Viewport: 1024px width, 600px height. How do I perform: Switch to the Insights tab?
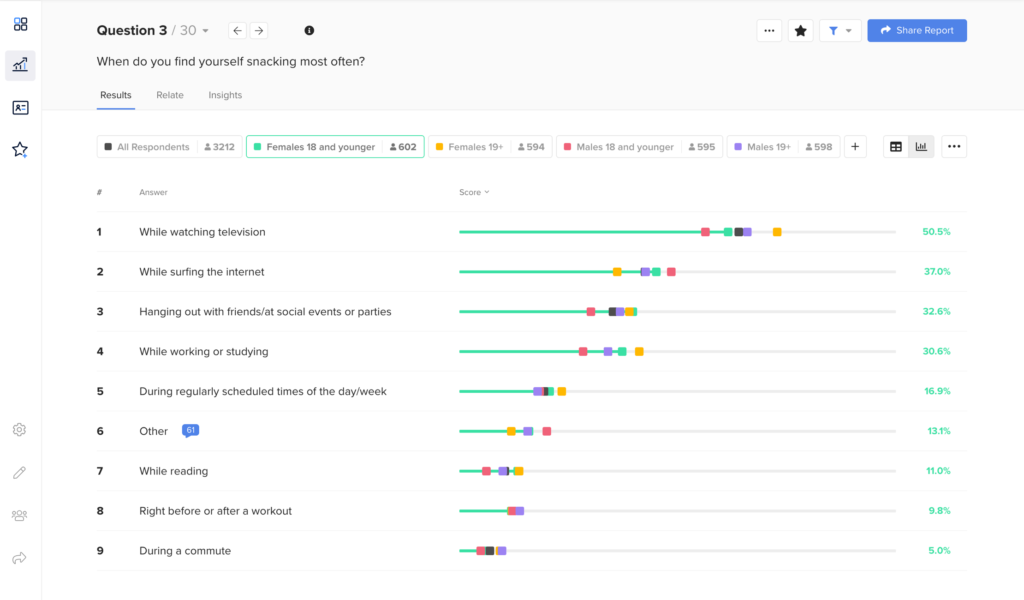click(225, 95)
